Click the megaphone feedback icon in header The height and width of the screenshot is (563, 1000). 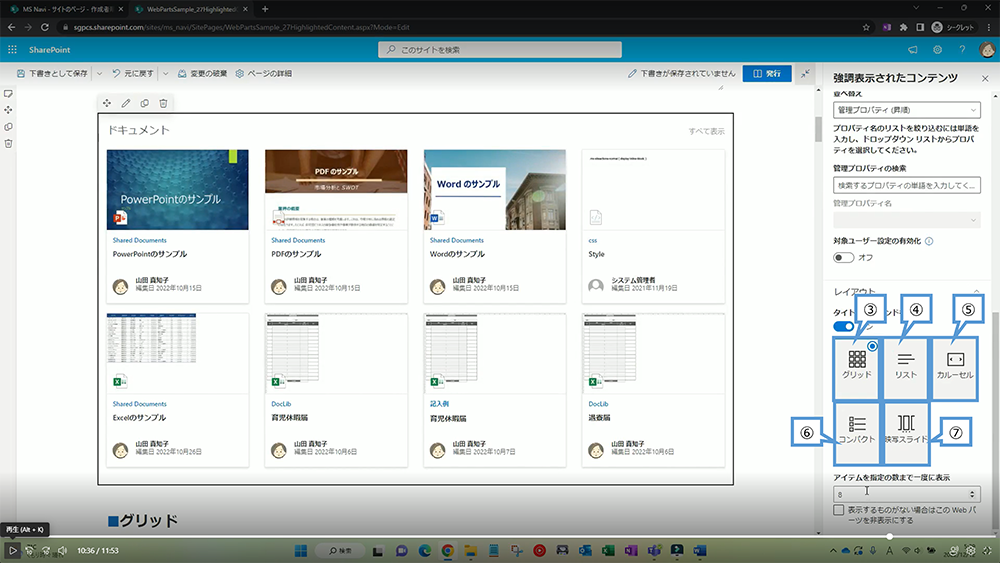[x=913, y=50]
